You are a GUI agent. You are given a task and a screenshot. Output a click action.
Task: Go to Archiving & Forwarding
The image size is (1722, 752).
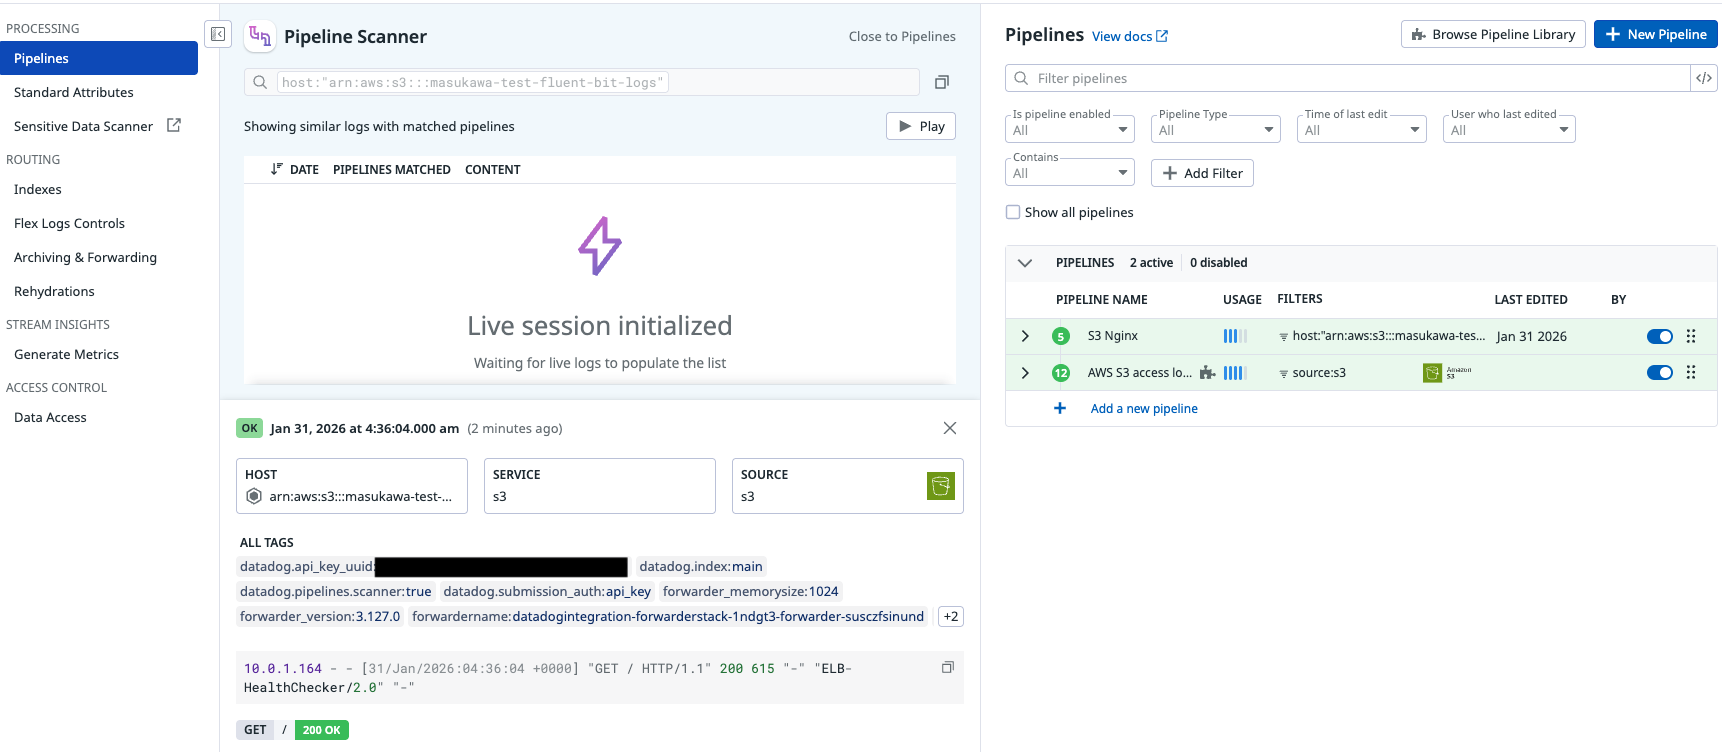tap(85, 257)
